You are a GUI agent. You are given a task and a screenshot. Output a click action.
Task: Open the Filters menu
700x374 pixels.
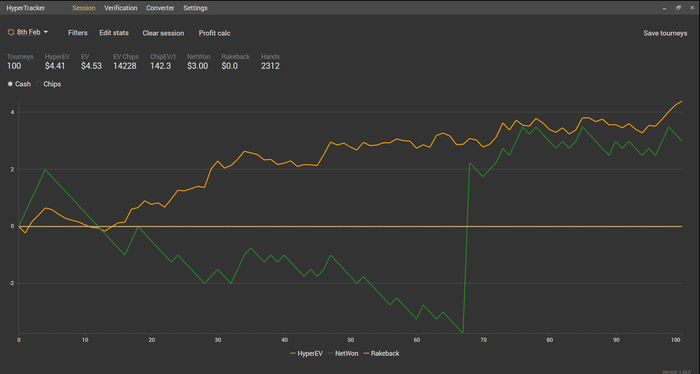click(x=78, y=33)
